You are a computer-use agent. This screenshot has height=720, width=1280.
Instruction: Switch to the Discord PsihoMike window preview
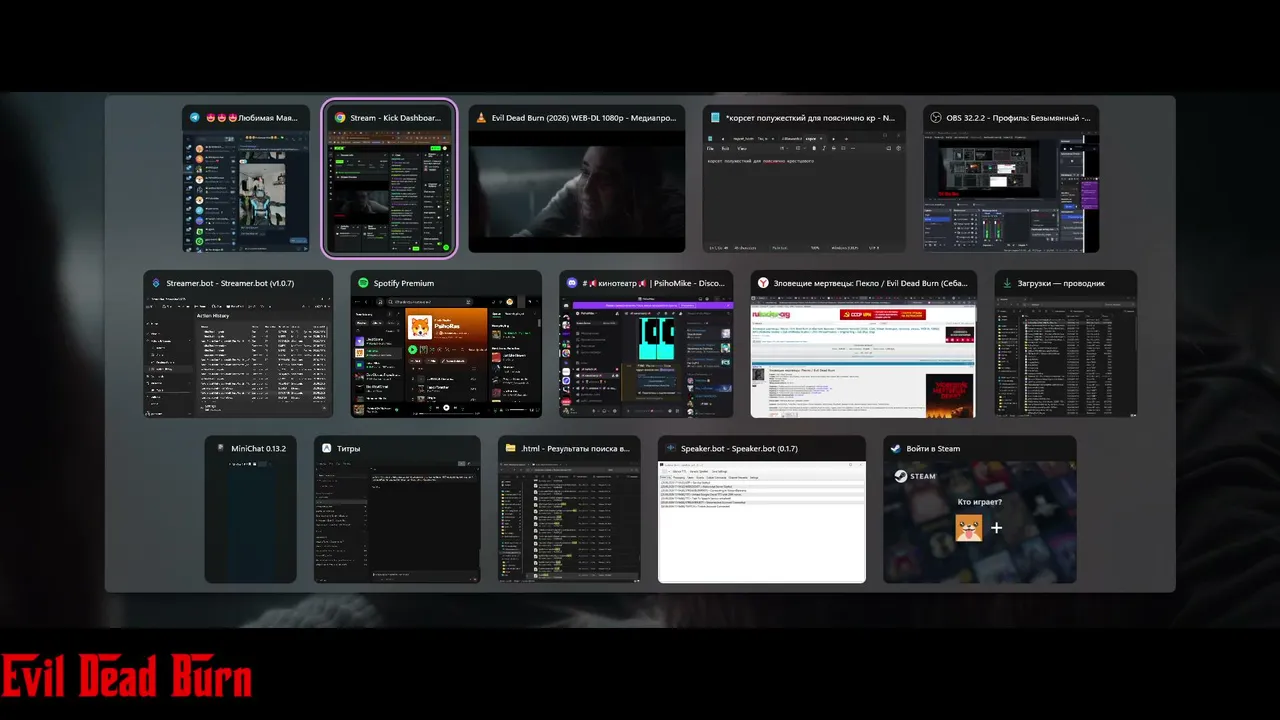pyautogui.click(x=646, y=358)
